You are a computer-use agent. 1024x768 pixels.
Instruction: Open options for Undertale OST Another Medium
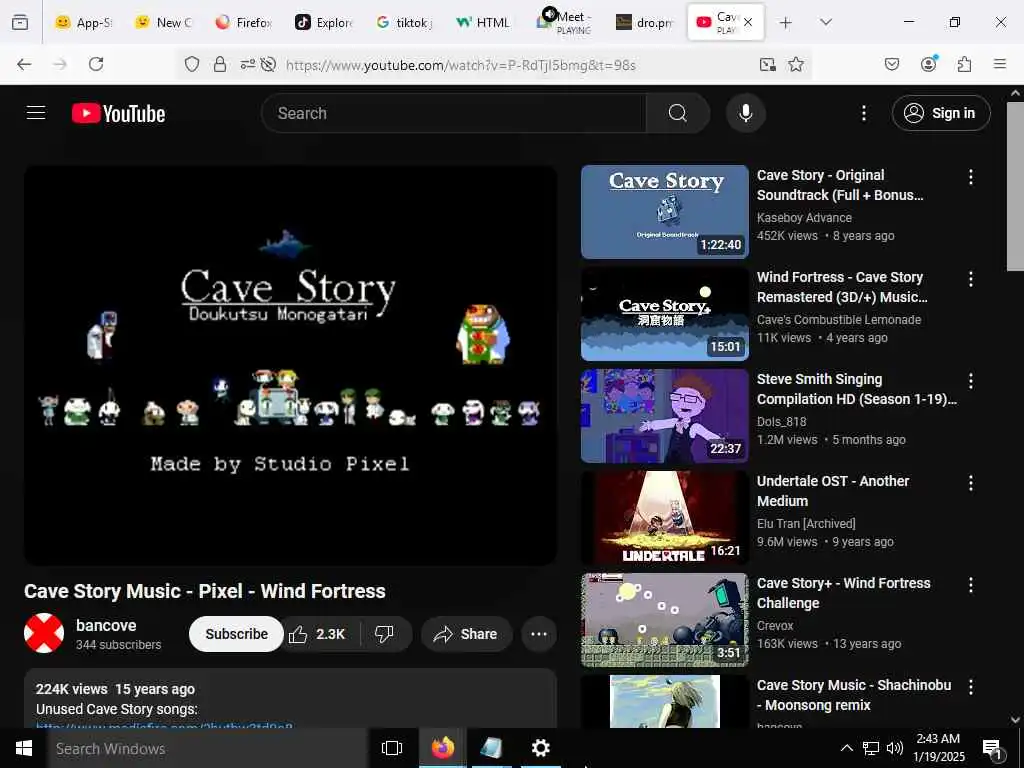pyautogui.click(x=970, y=483)
